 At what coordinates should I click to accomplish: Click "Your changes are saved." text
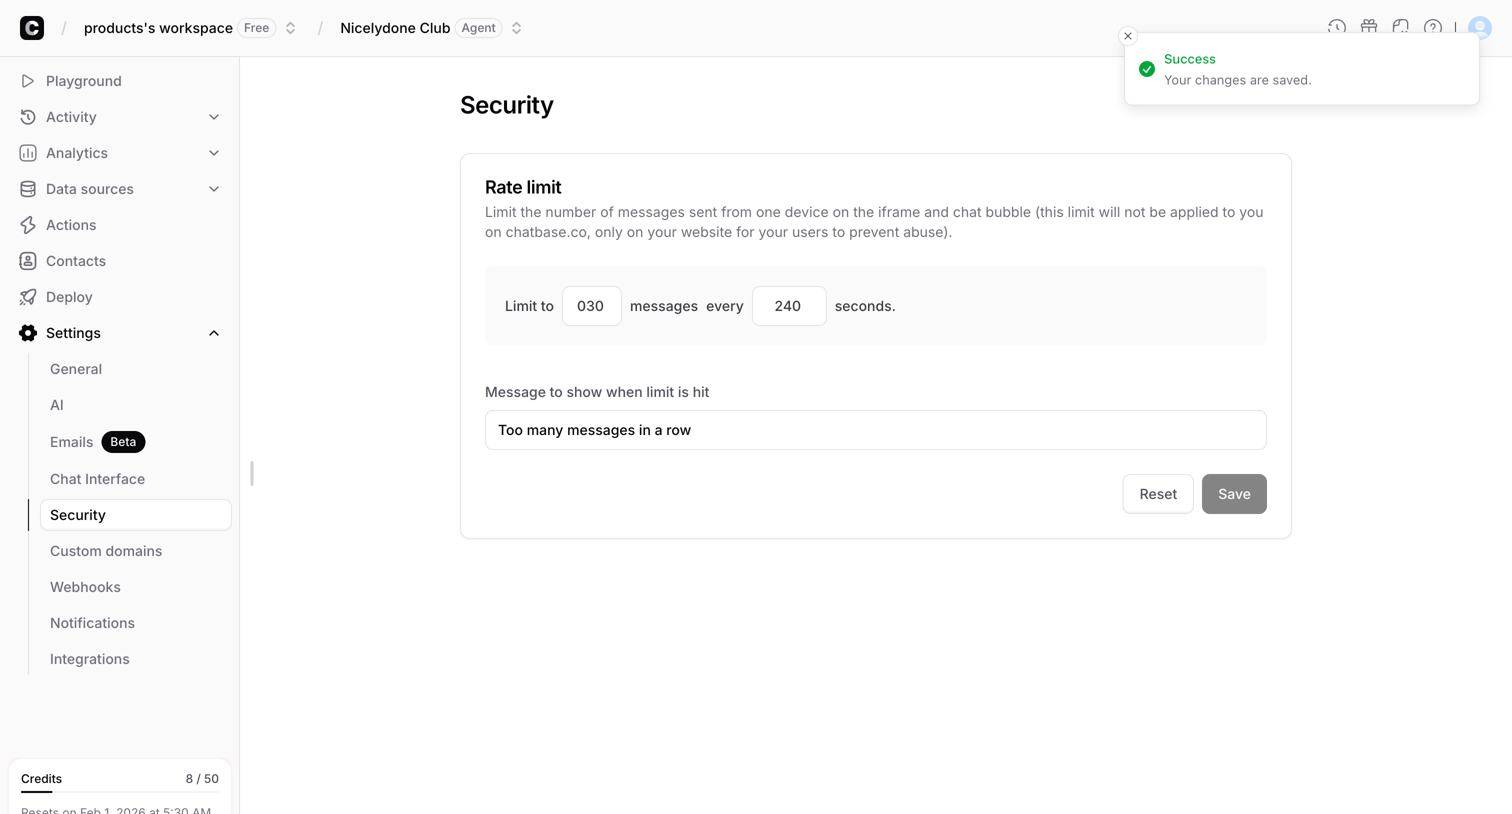(1238, 80)
